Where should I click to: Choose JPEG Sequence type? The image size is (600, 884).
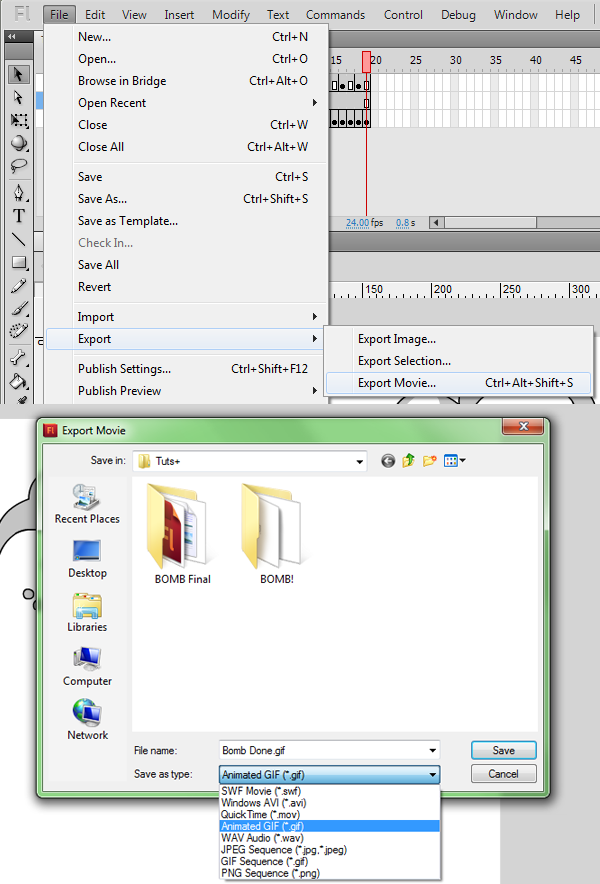(x=329, y=850)
